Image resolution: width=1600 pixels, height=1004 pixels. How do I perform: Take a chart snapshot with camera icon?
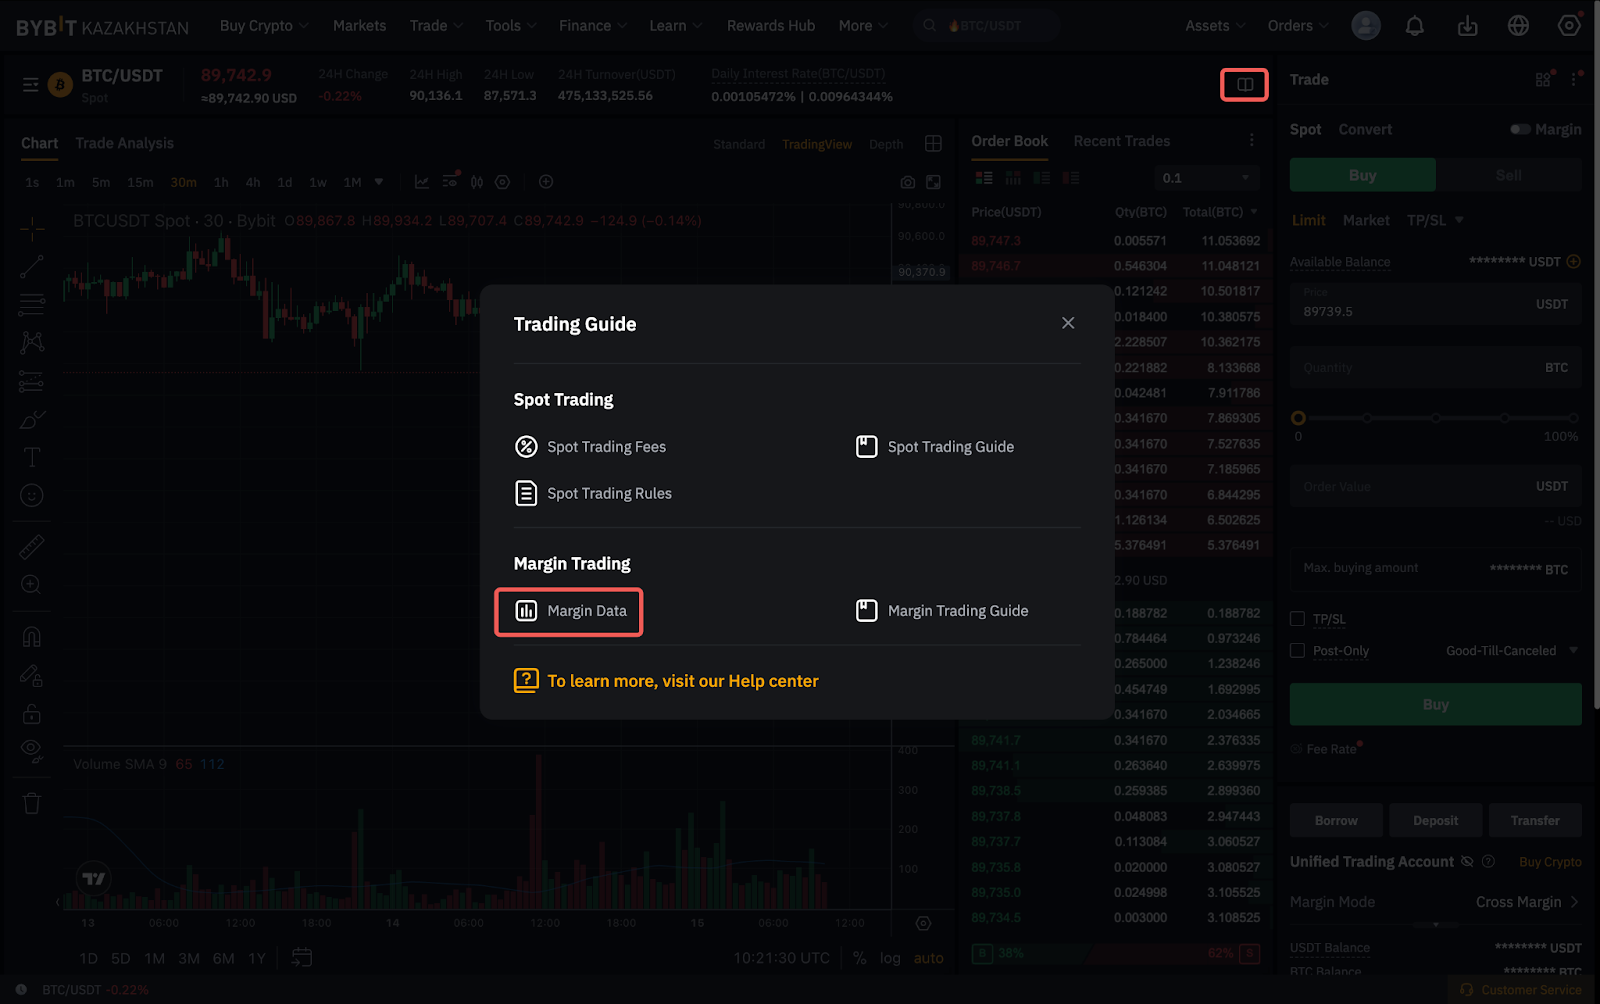click(x=907, y=182)
